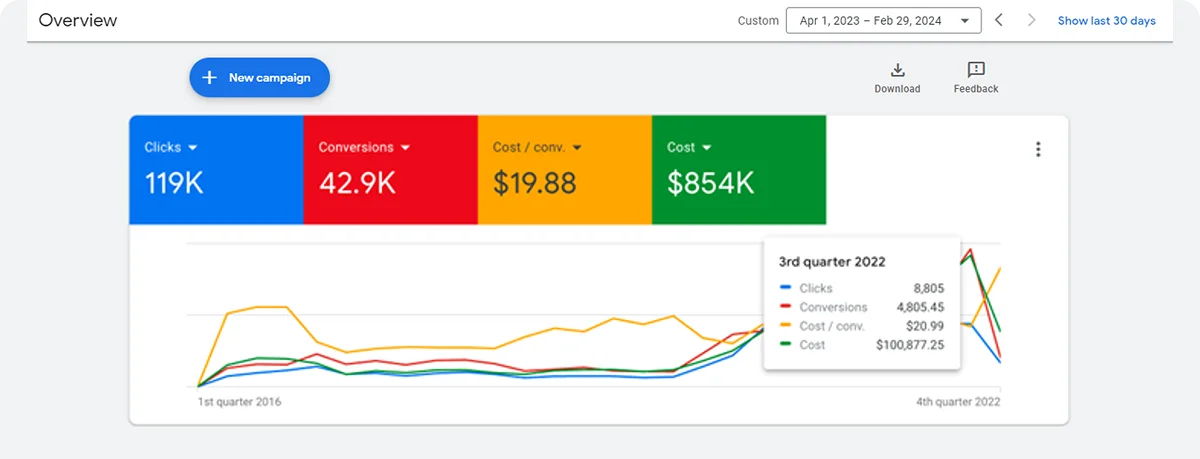The image size is (1200, 459).
Task: Go to the next date range arrow
Action: coord(1032,20)
